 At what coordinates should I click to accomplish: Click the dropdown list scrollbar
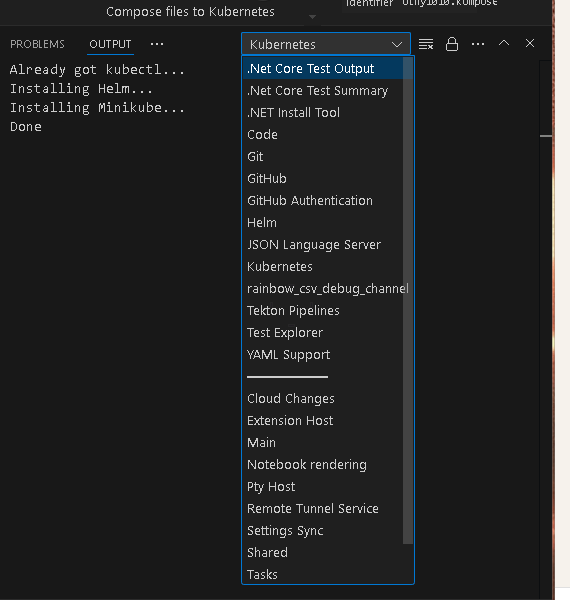click(x=408, y=300)
